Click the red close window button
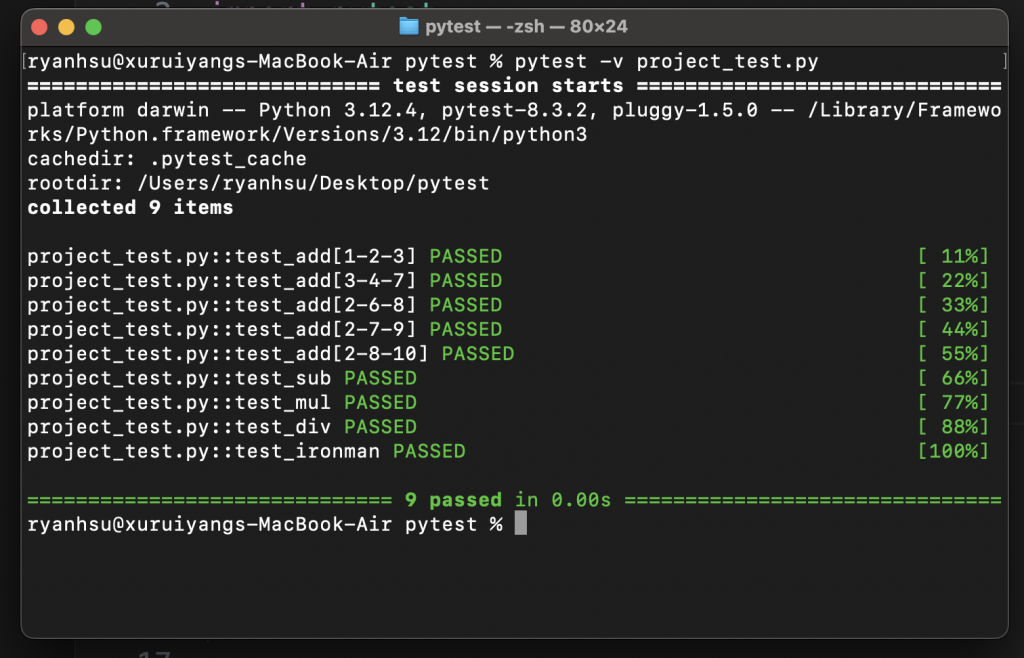 point(39,27)
